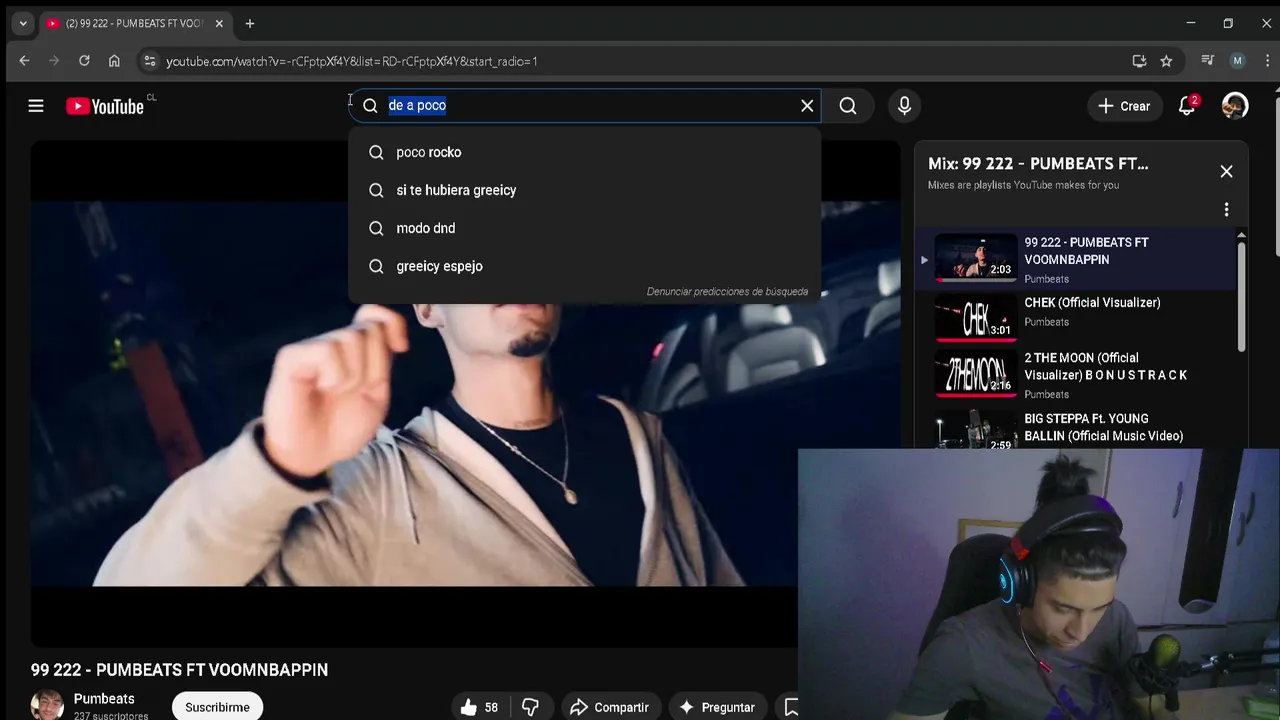Open browser home page icon
The width and height of the screenshot is (1280, 720).
click(114, 61)
